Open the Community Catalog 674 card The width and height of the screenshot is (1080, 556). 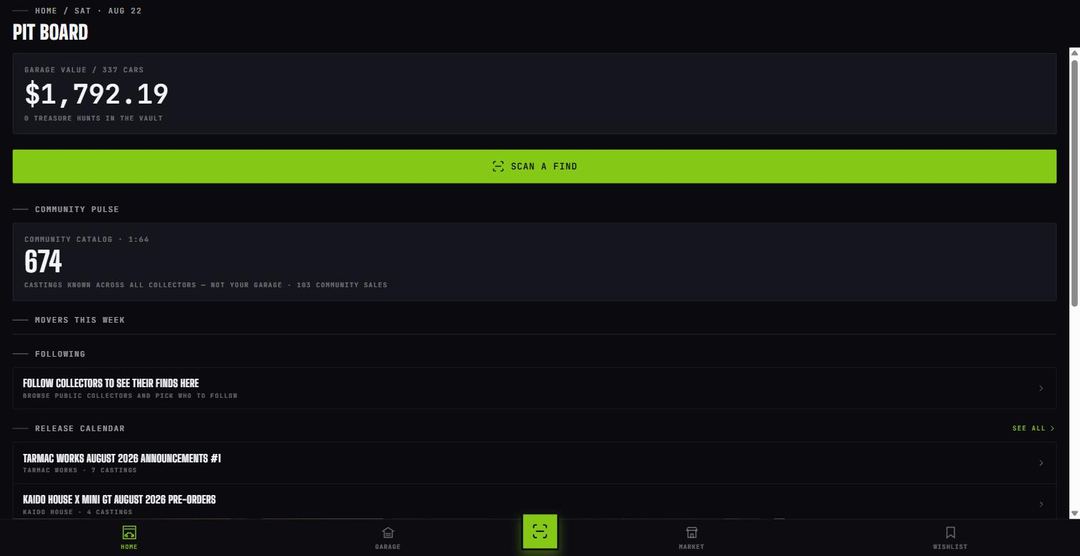click(x=534, y=262)
